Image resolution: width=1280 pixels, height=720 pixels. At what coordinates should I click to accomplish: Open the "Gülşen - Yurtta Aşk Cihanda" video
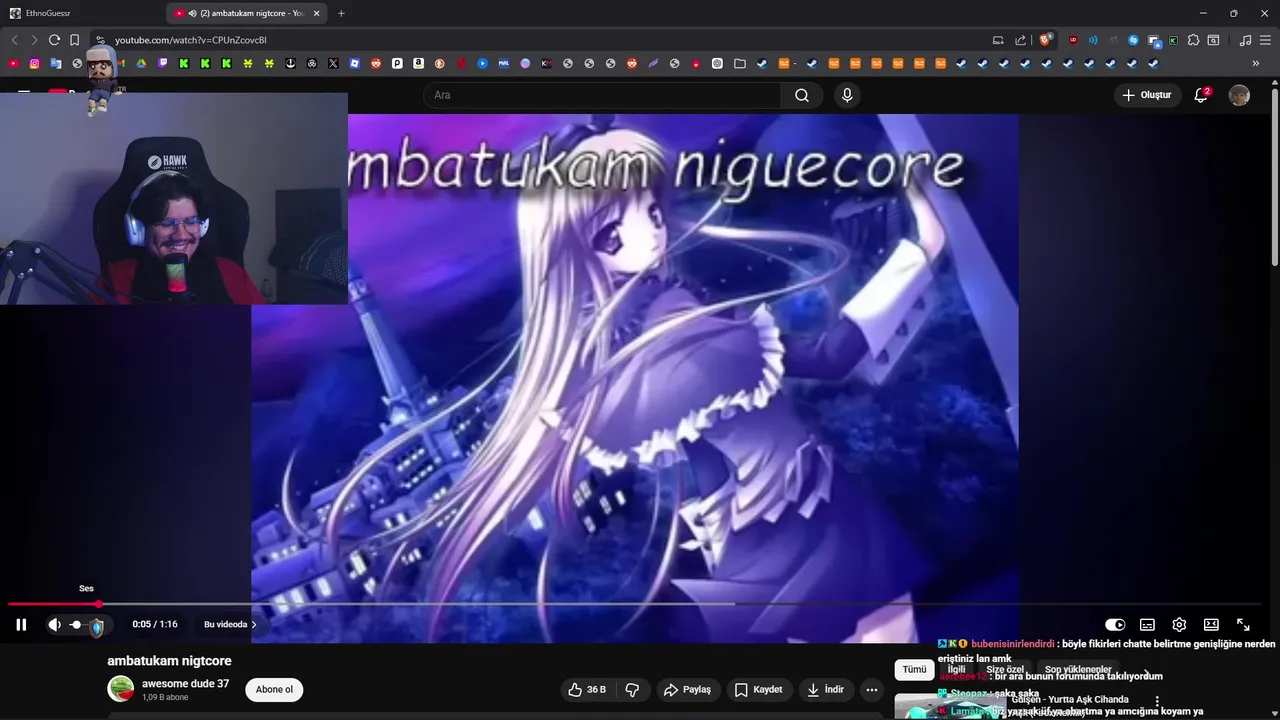click(1070, 699)
